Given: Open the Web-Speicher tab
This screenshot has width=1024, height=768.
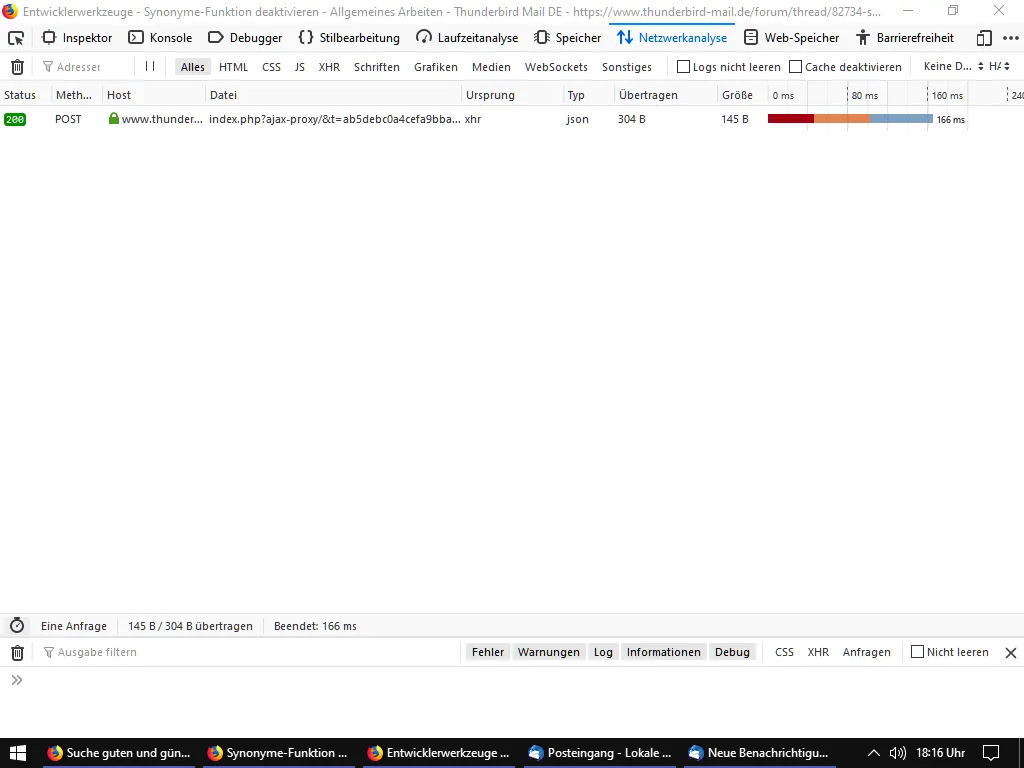Looking at the screenshot, I should pos(792,38).
